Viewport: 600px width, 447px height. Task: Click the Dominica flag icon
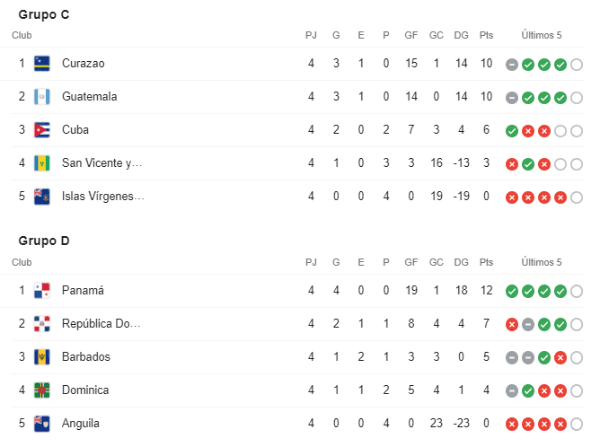(42, 390)
